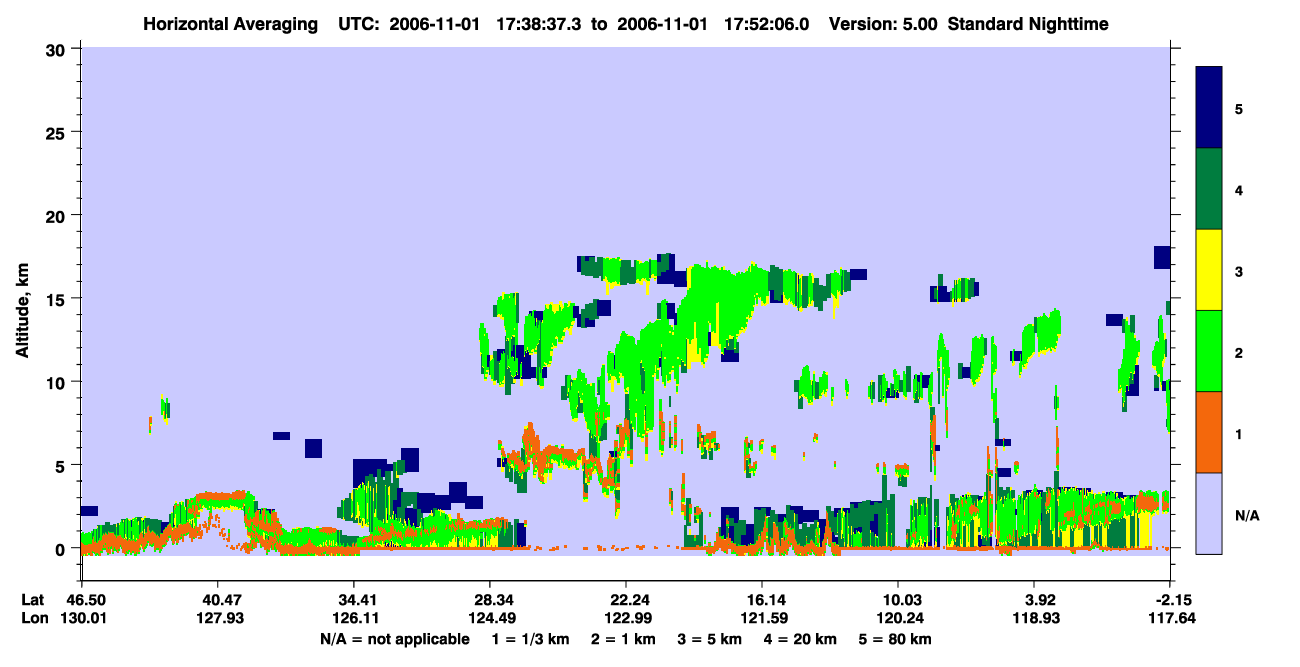Click the '5 = 80 km' legend text
Viewport: 1300px width, 667px height.
(895, 638)
